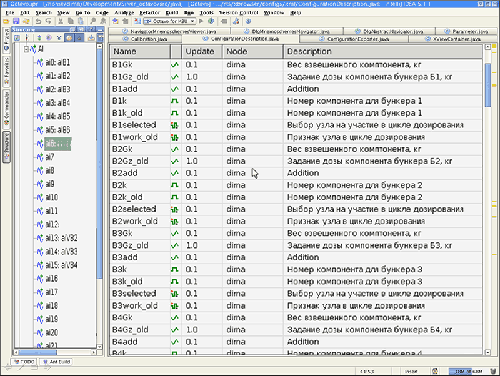Click the Replace icon next to Find
The width and height of the screenshot is (500, 376).
click(103, 21)
